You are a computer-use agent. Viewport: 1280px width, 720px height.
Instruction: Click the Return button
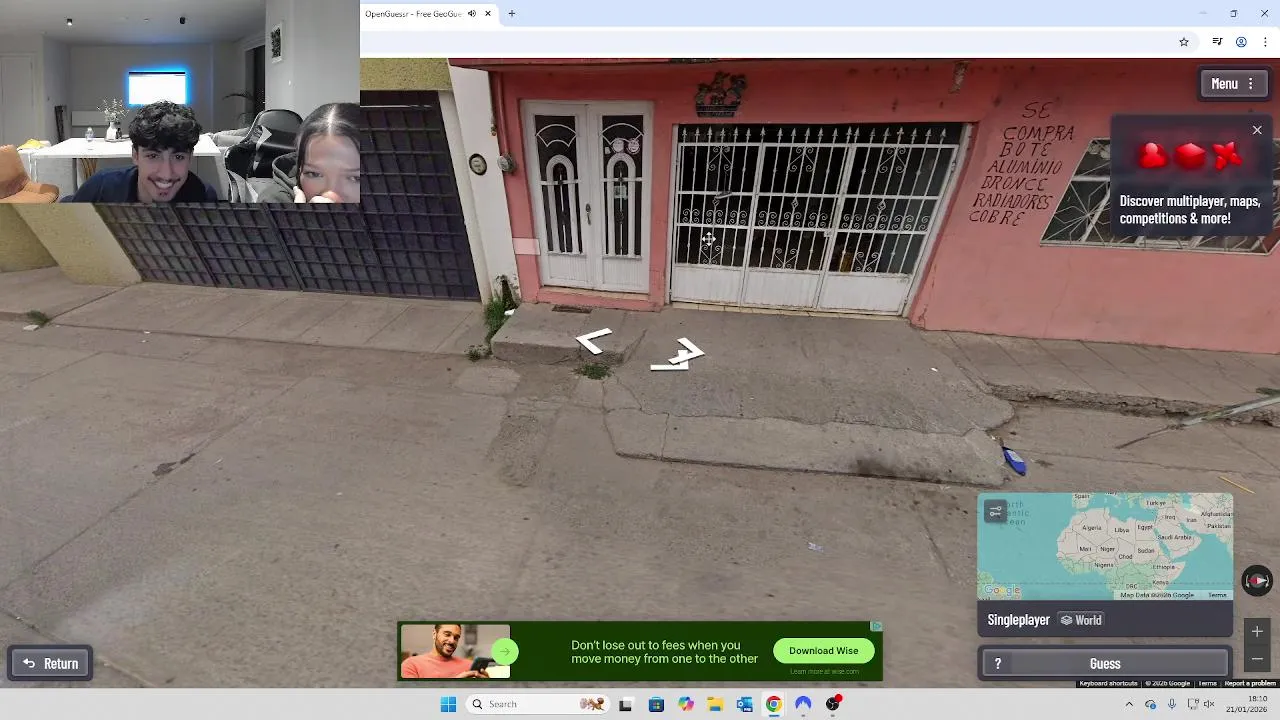(x=50, y=664)
